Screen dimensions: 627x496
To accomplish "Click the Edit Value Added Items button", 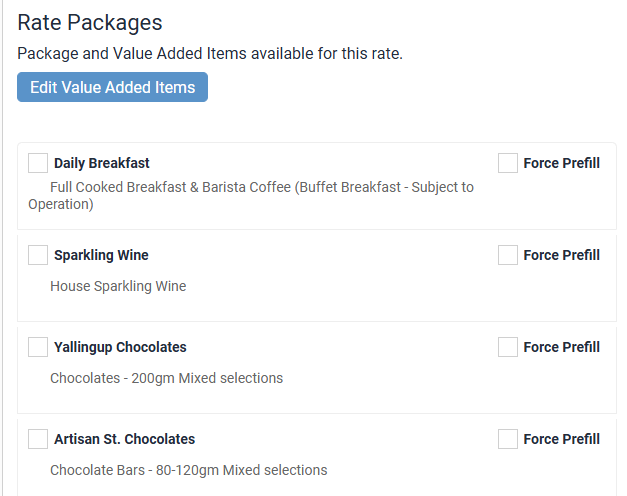I will (112, 87).
